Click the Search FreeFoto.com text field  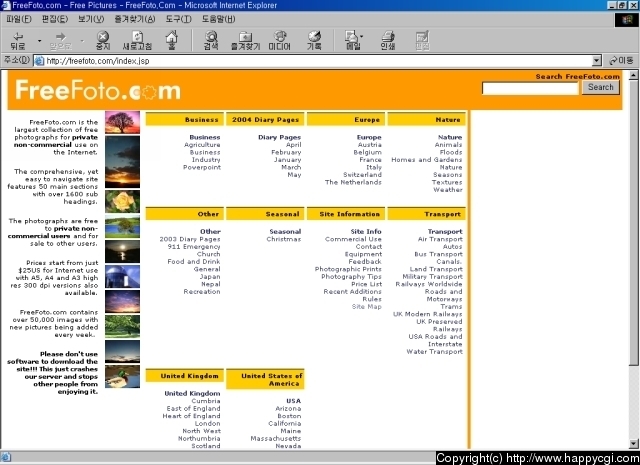click(530, 88)
